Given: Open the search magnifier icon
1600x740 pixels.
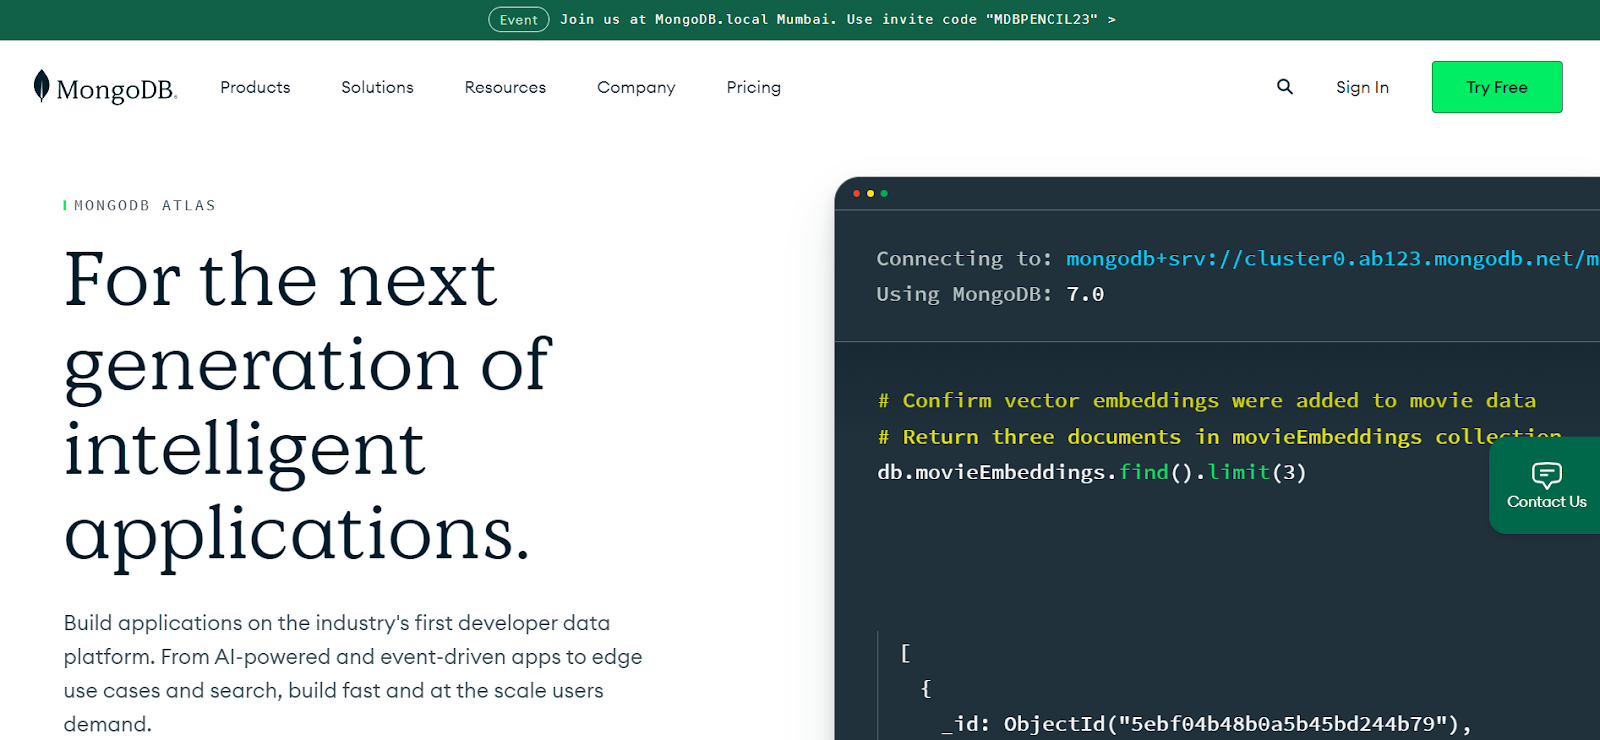Looking at the screenshot, I should click(1285, 87).
